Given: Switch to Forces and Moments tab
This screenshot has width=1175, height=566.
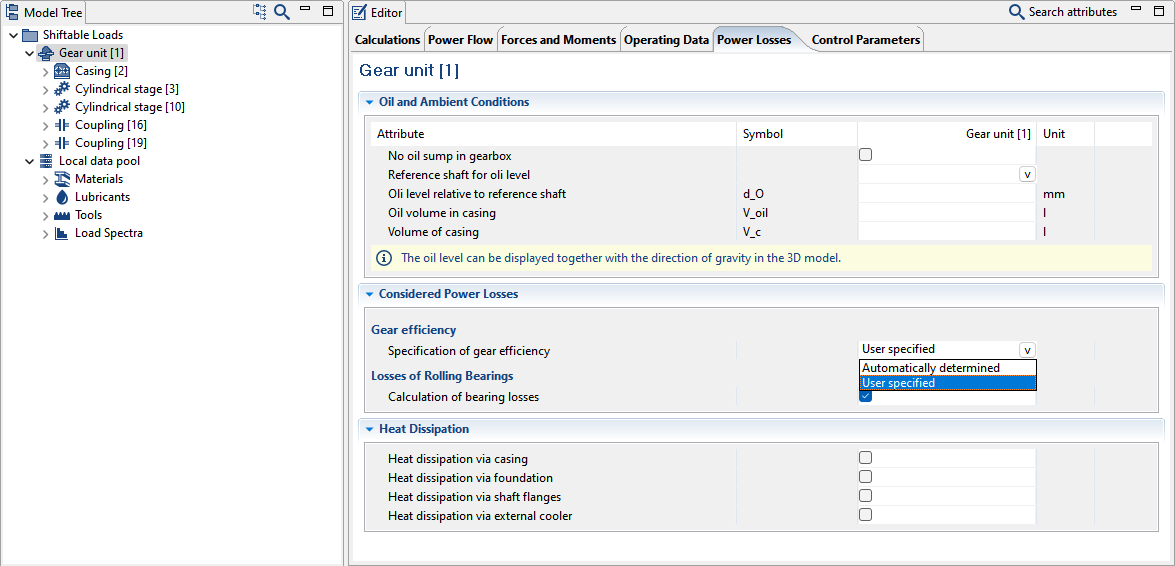Looking at the screenshot, I should 558,40.
